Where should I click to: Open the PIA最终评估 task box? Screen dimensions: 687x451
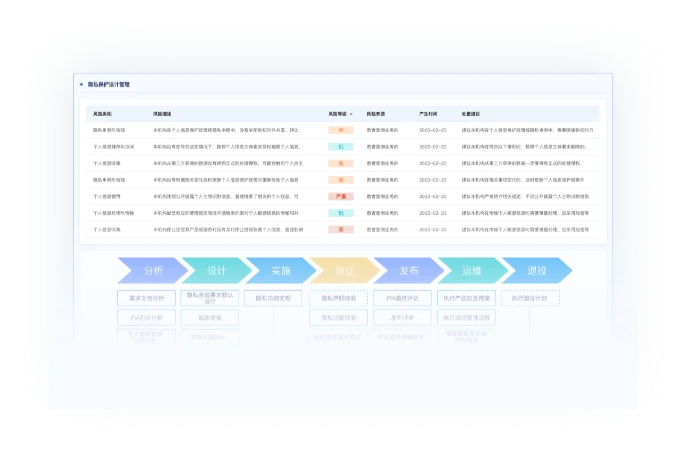coord(402,298)
